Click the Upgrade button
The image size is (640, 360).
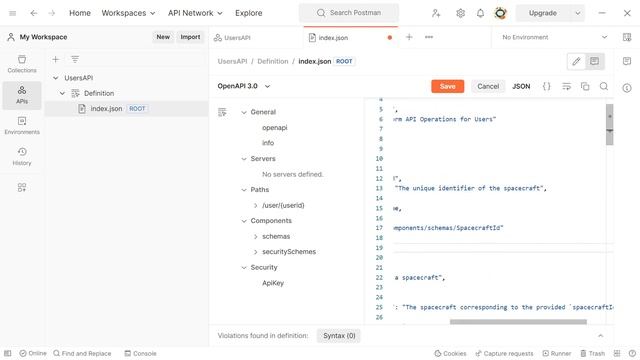coord(542,13)
